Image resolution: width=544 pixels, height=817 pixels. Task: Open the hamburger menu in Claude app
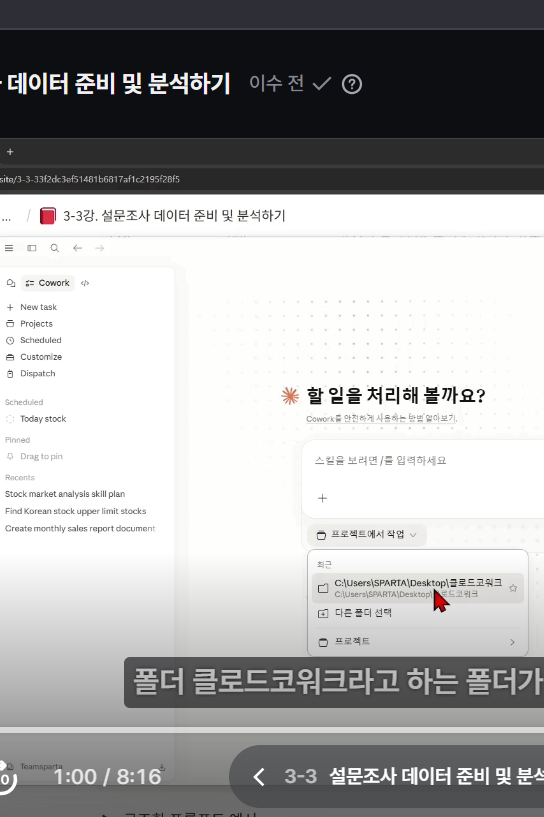coord(9,248)
